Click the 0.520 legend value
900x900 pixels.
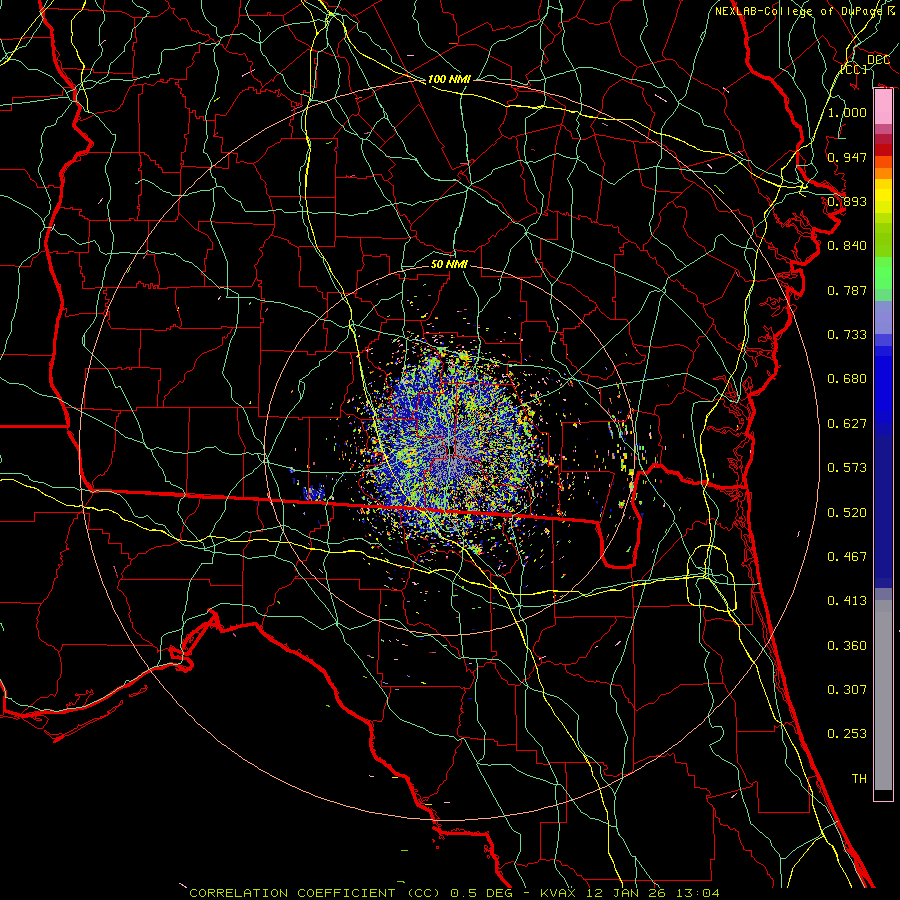click(x=847, y=513)
